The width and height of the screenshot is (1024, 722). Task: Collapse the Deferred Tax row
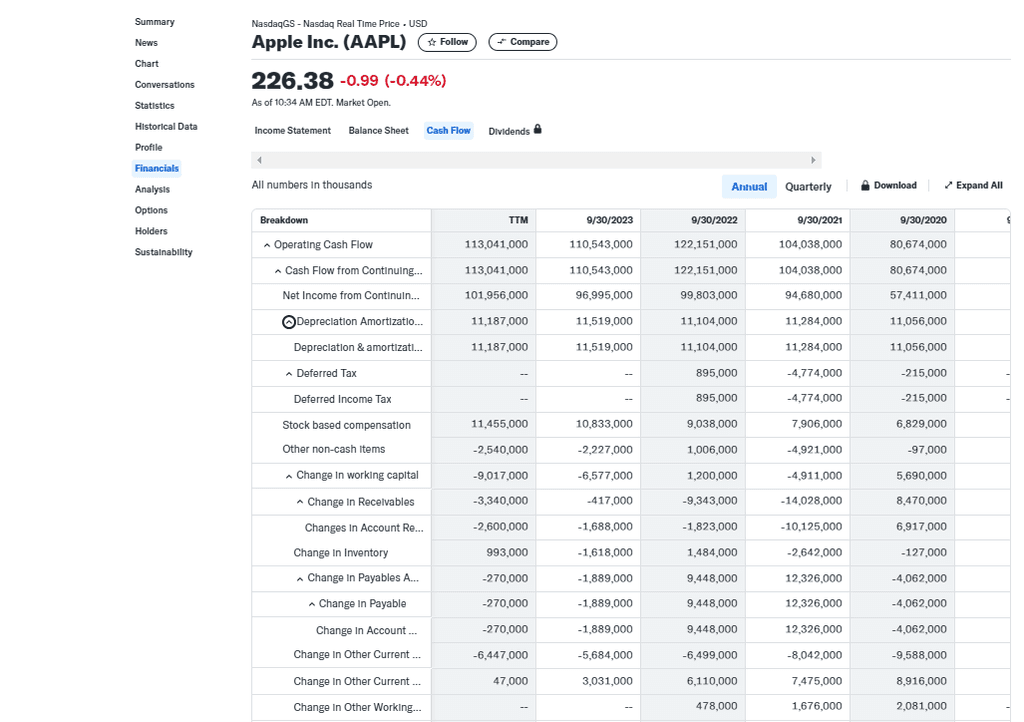(289, 374)
